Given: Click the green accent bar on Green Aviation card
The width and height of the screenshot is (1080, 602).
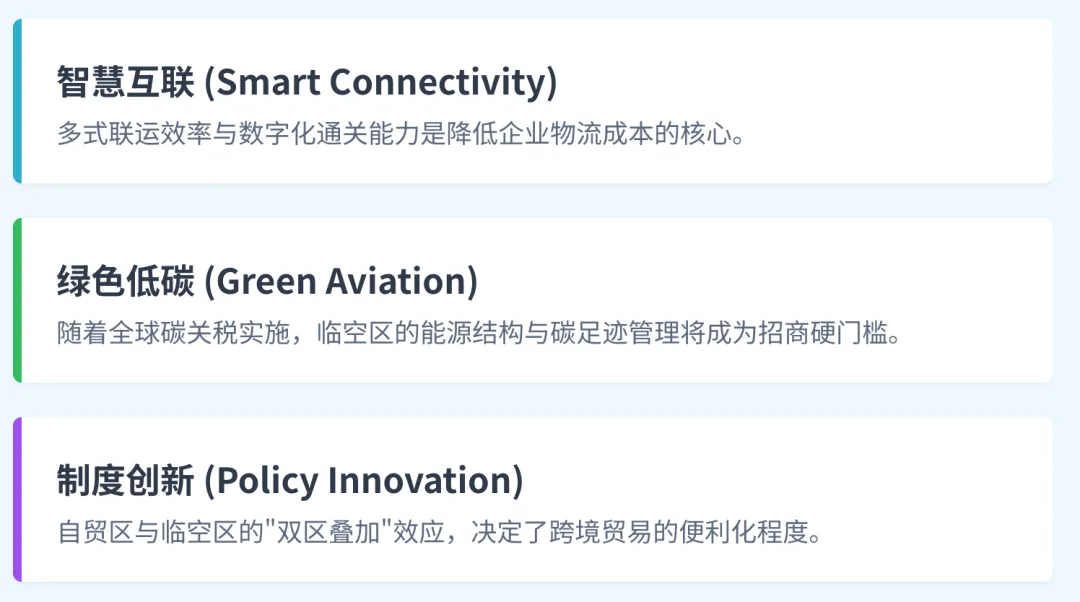Looking at the screenshot, I should pos(17,300).
